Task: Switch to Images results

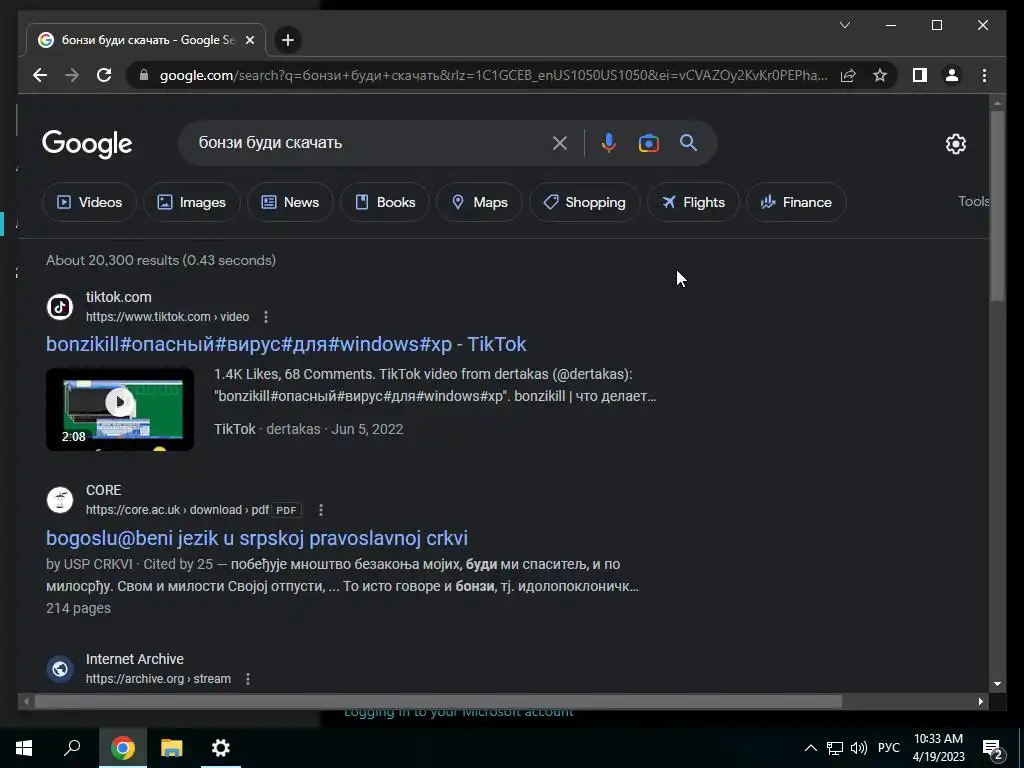Action: (192, 202)
